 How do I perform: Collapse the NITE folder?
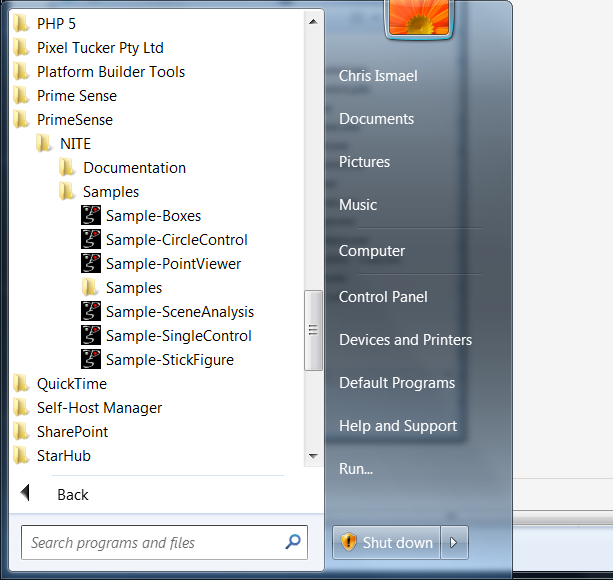pyautogui.click(x=75, y=144)
